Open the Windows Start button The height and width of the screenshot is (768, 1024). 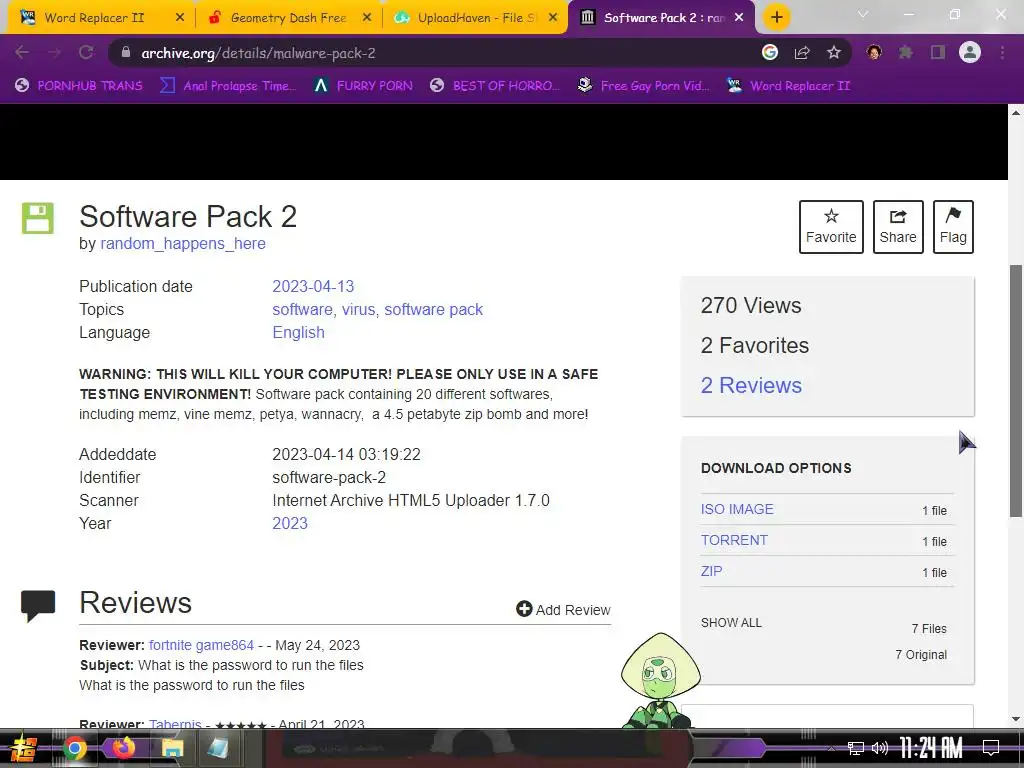coord(23,748)
